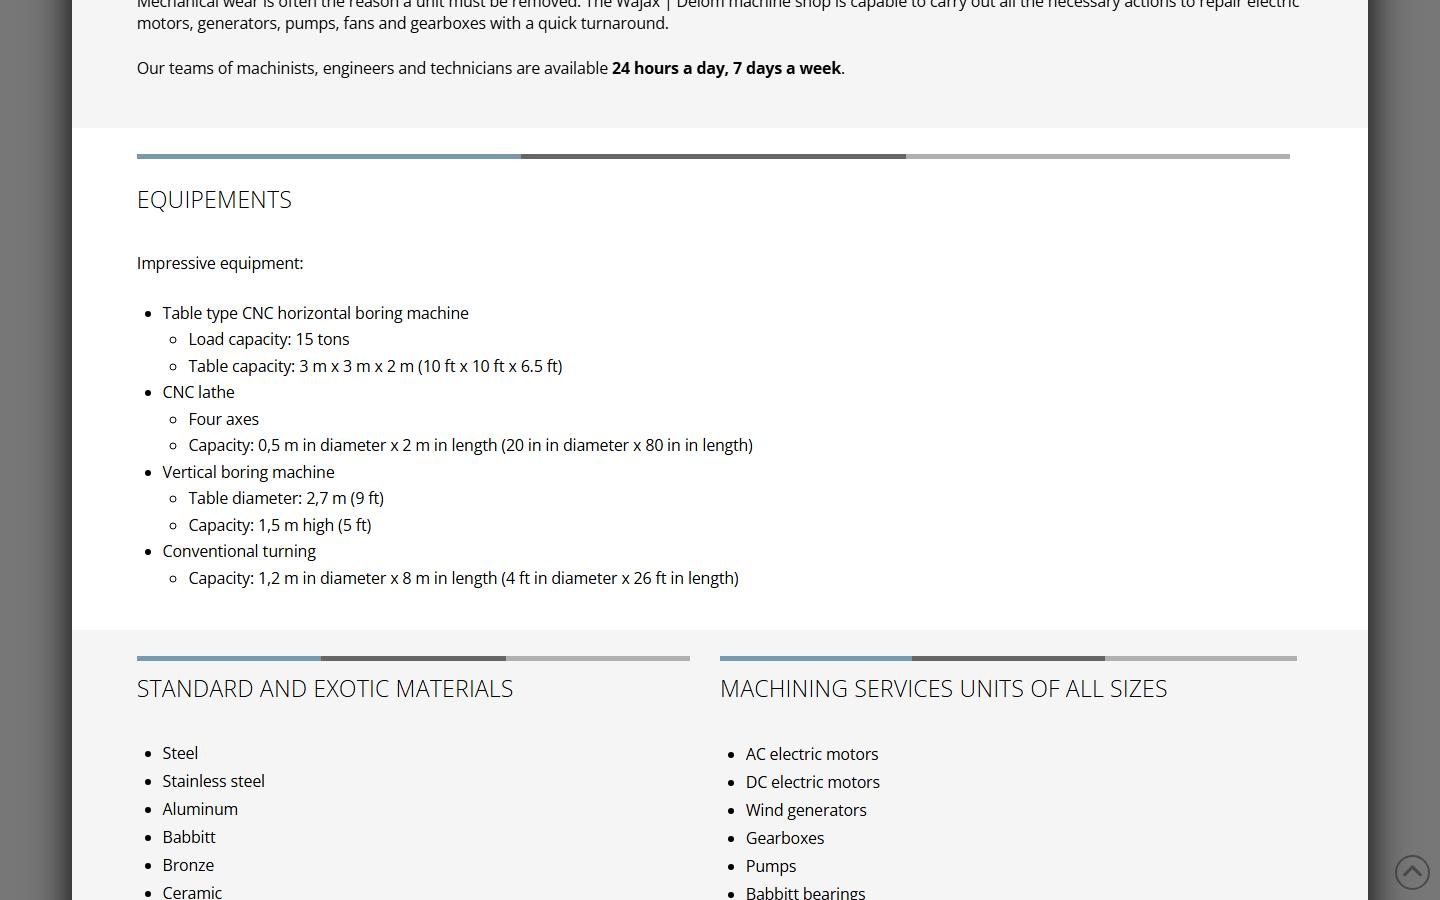Screen dimensions: 1440x900
Task: Select Gearboxes in the services list
Action: click(785, 838)
